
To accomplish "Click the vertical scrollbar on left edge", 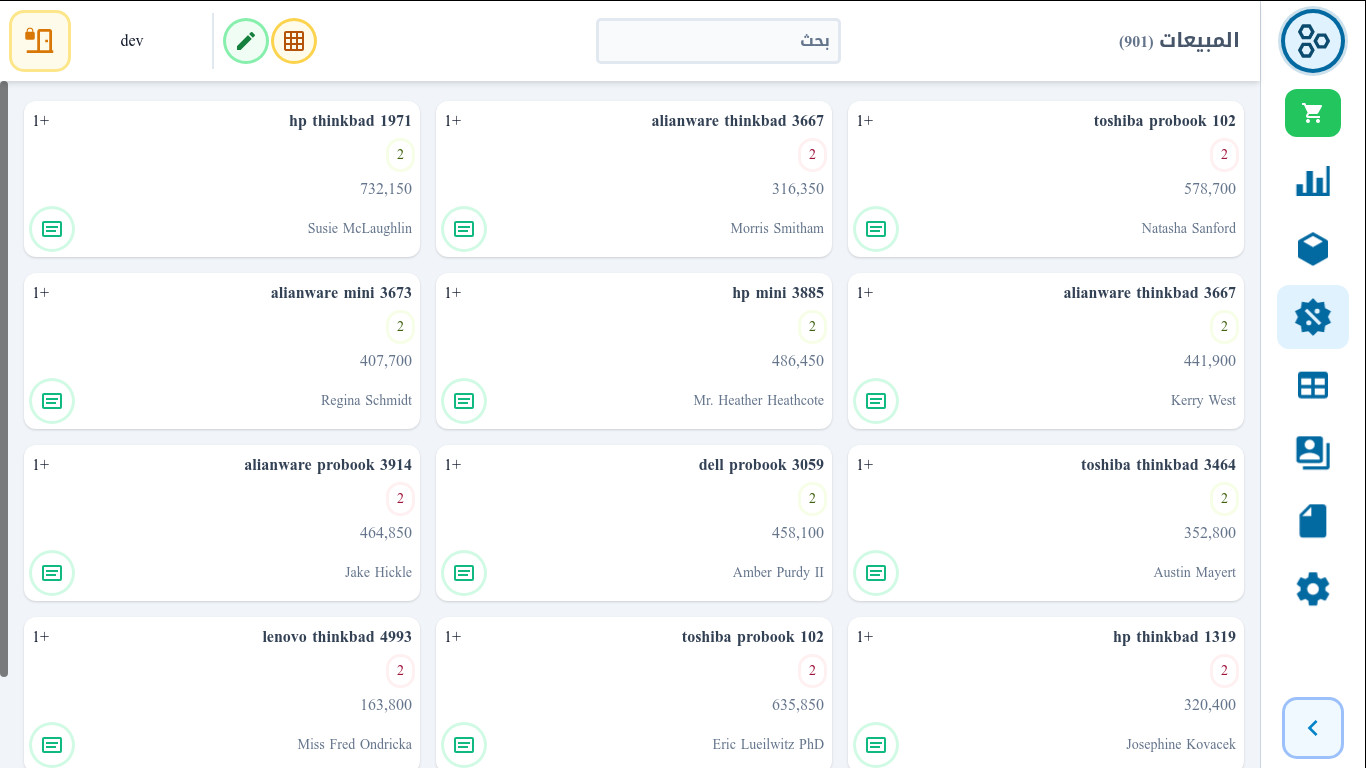I will coord(4,378).
